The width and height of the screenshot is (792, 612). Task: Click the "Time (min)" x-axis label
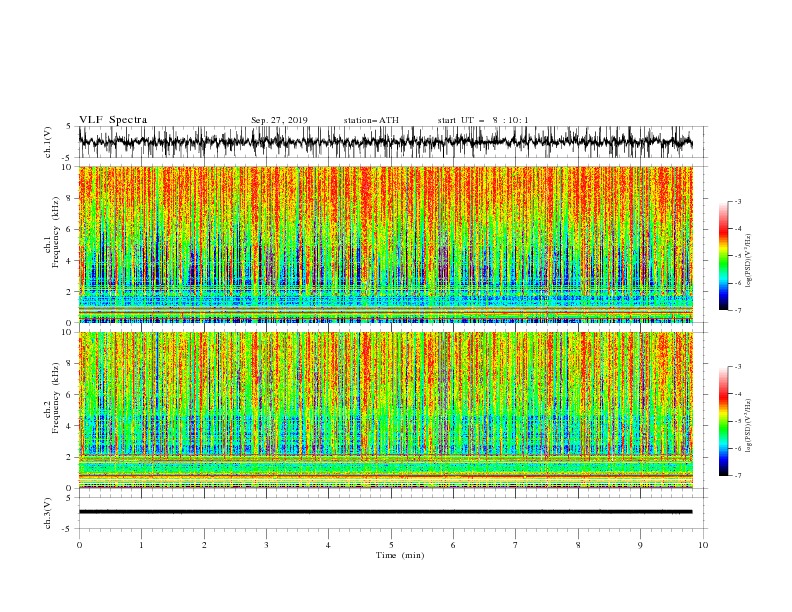(400, 555)
